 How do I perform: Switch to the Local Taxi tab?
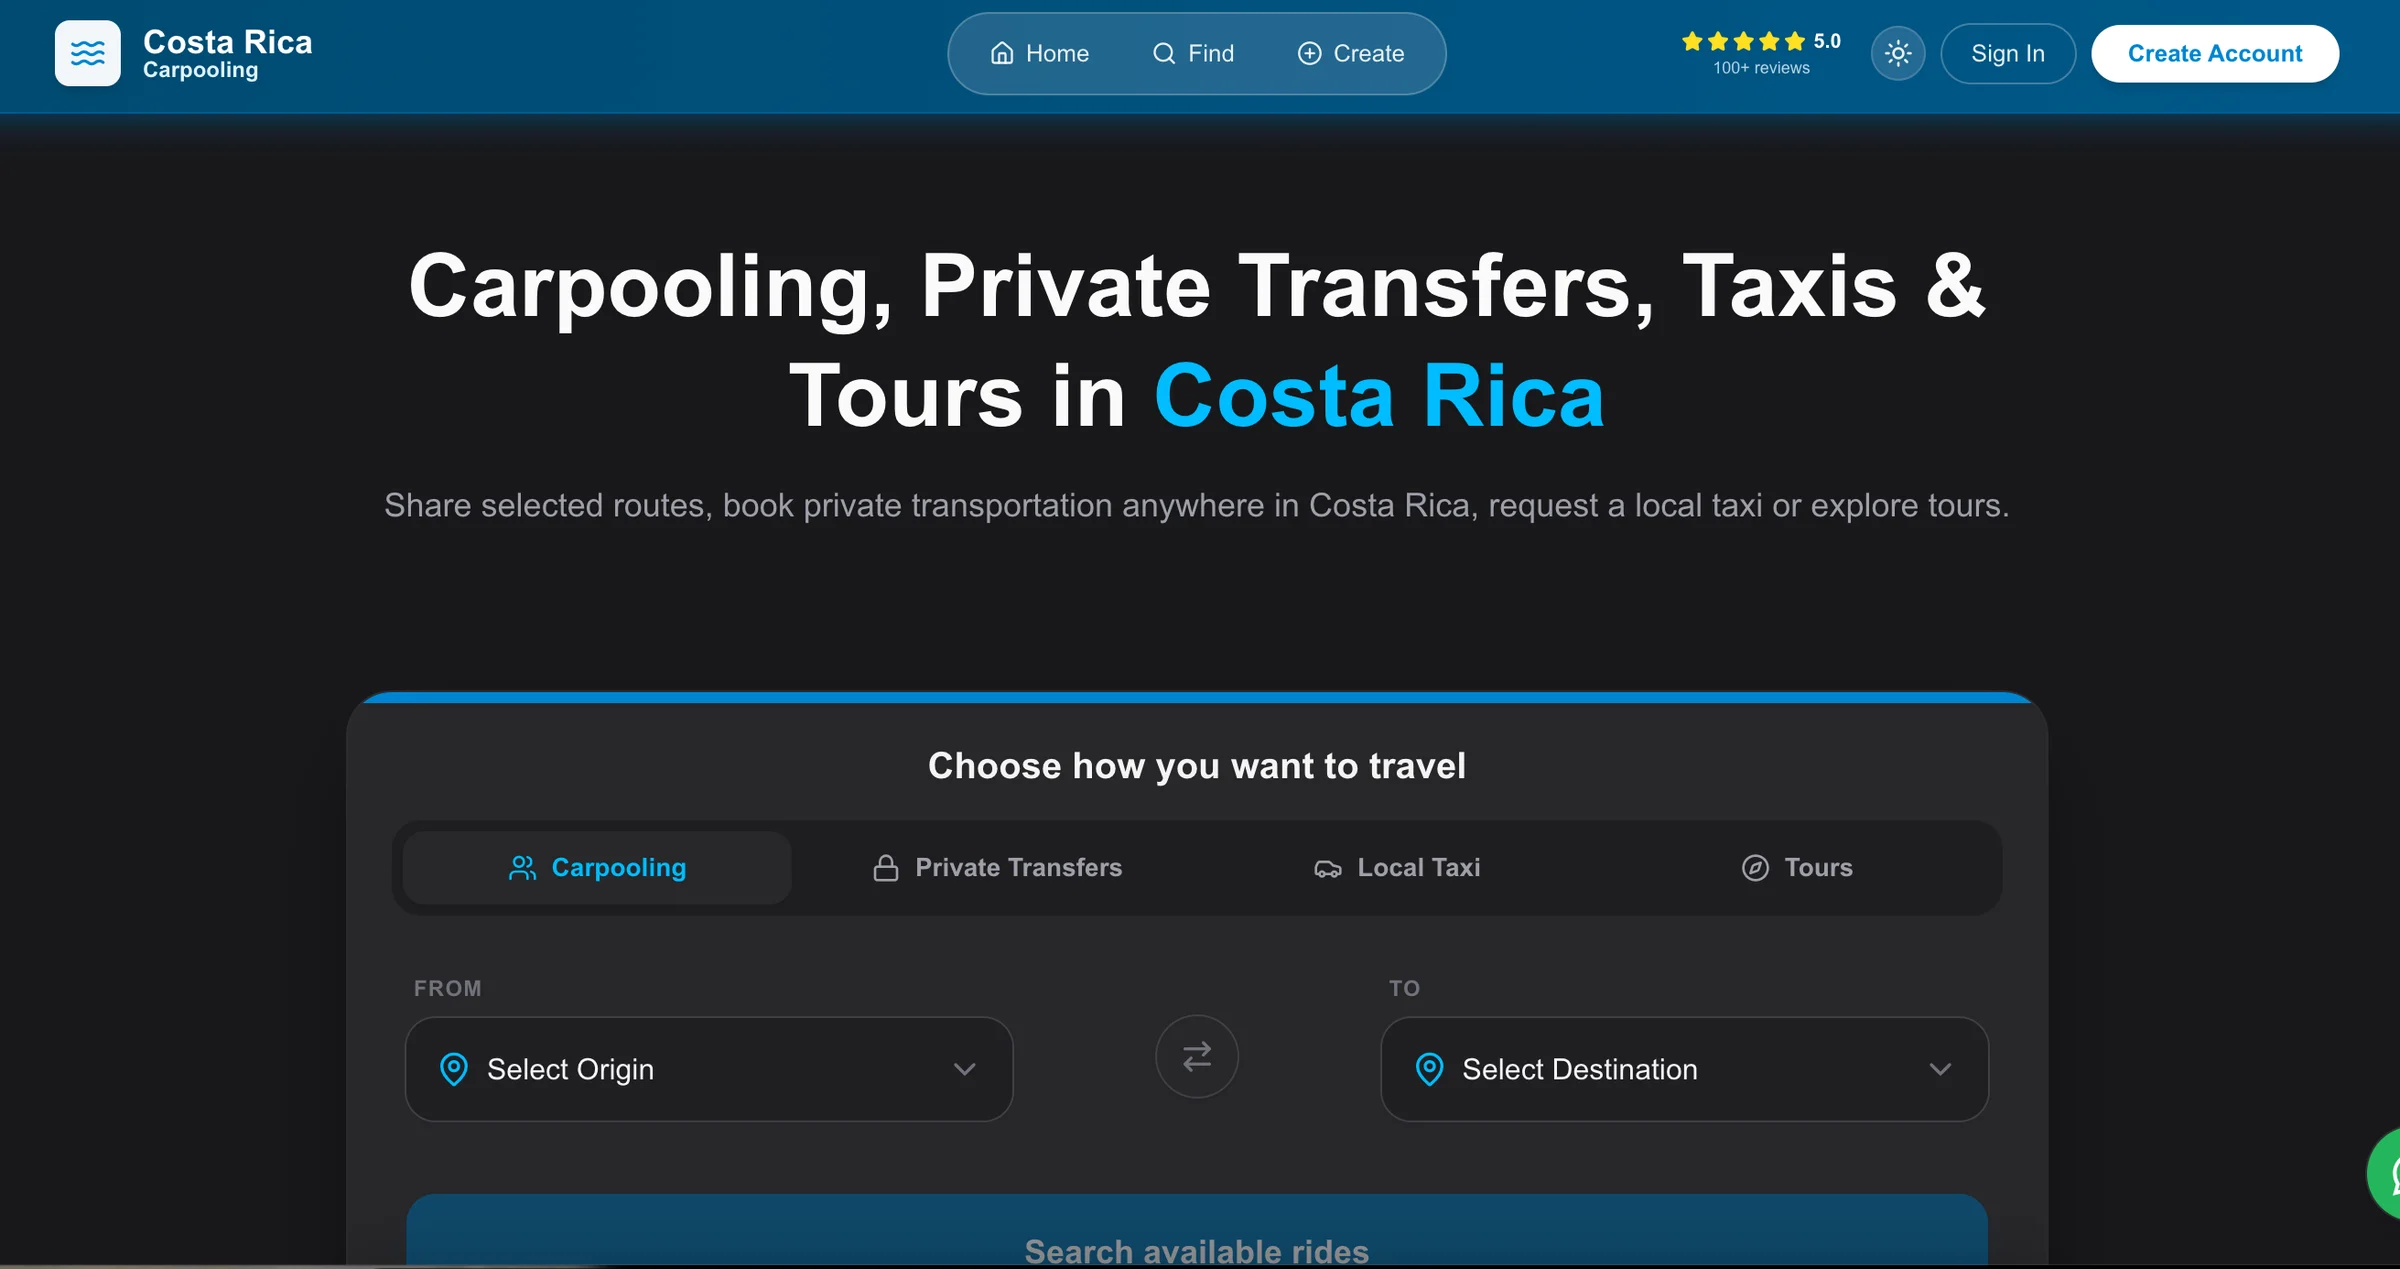click(1397, 867)
